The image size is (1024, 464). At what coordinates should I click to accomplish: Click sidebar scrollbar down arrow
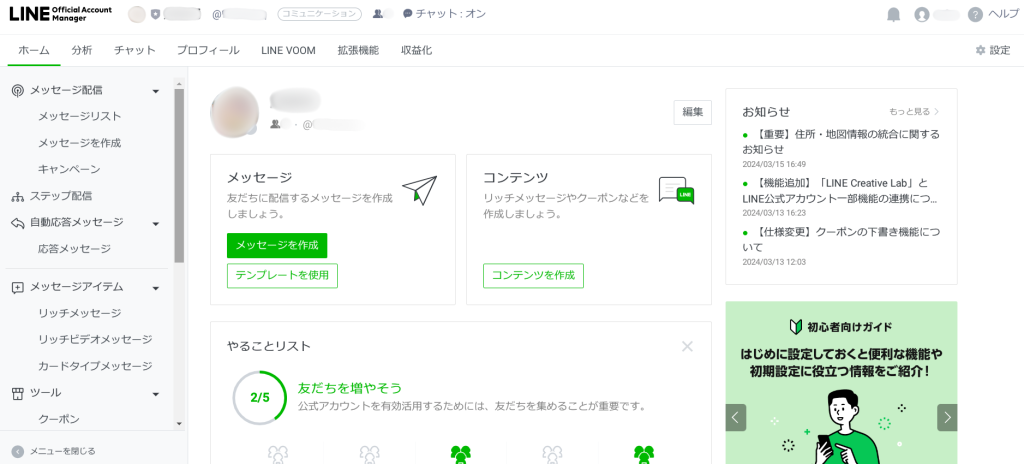[180, 425]
